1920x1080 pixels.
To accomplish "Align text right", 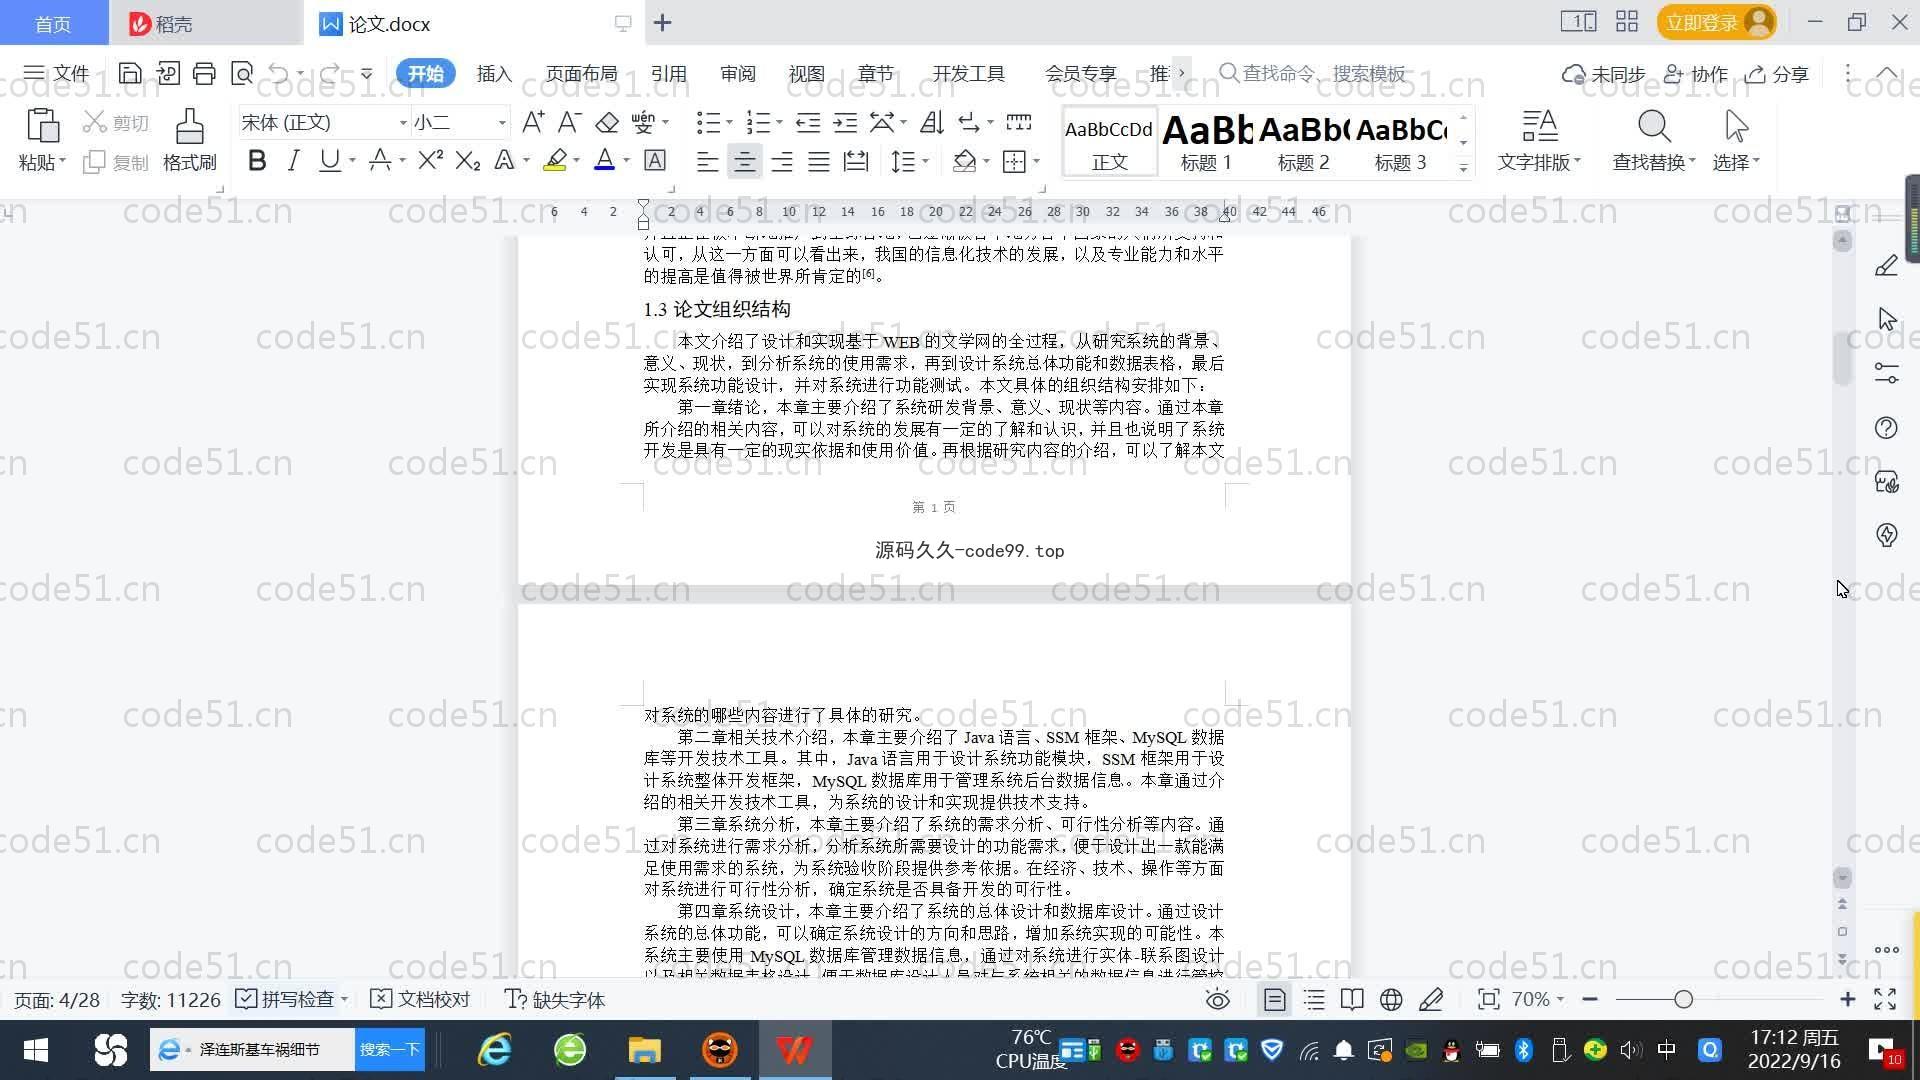I will pyautogui.click(x=782, y=161).
